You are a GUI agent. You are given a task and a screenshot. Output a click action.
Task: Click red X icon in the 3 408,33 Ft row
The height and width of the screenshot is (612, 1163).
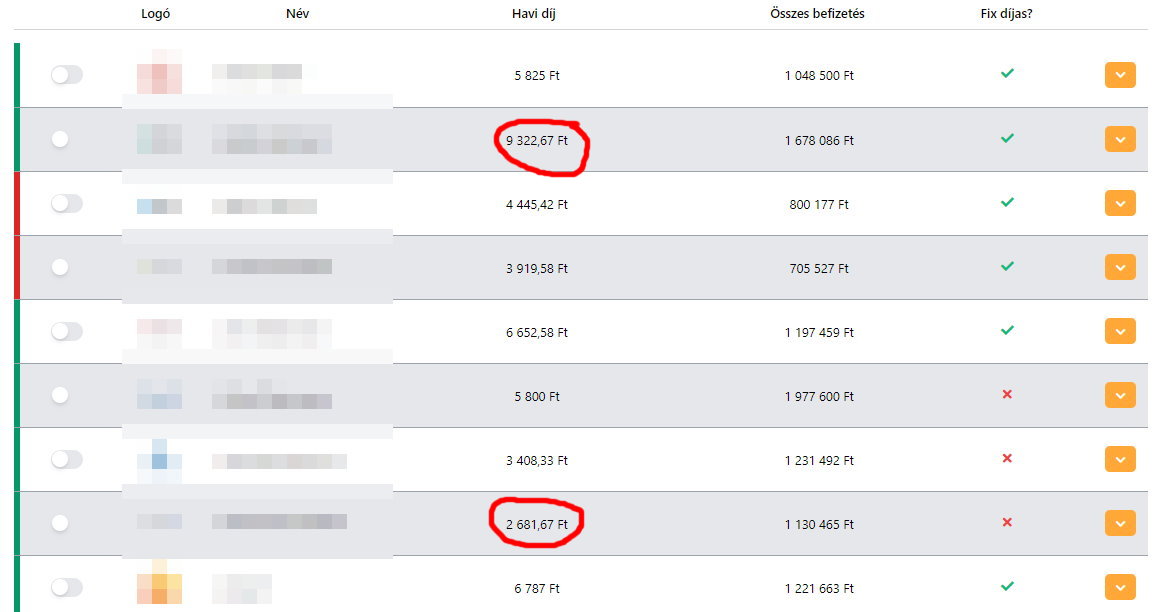pos(1007,459)
